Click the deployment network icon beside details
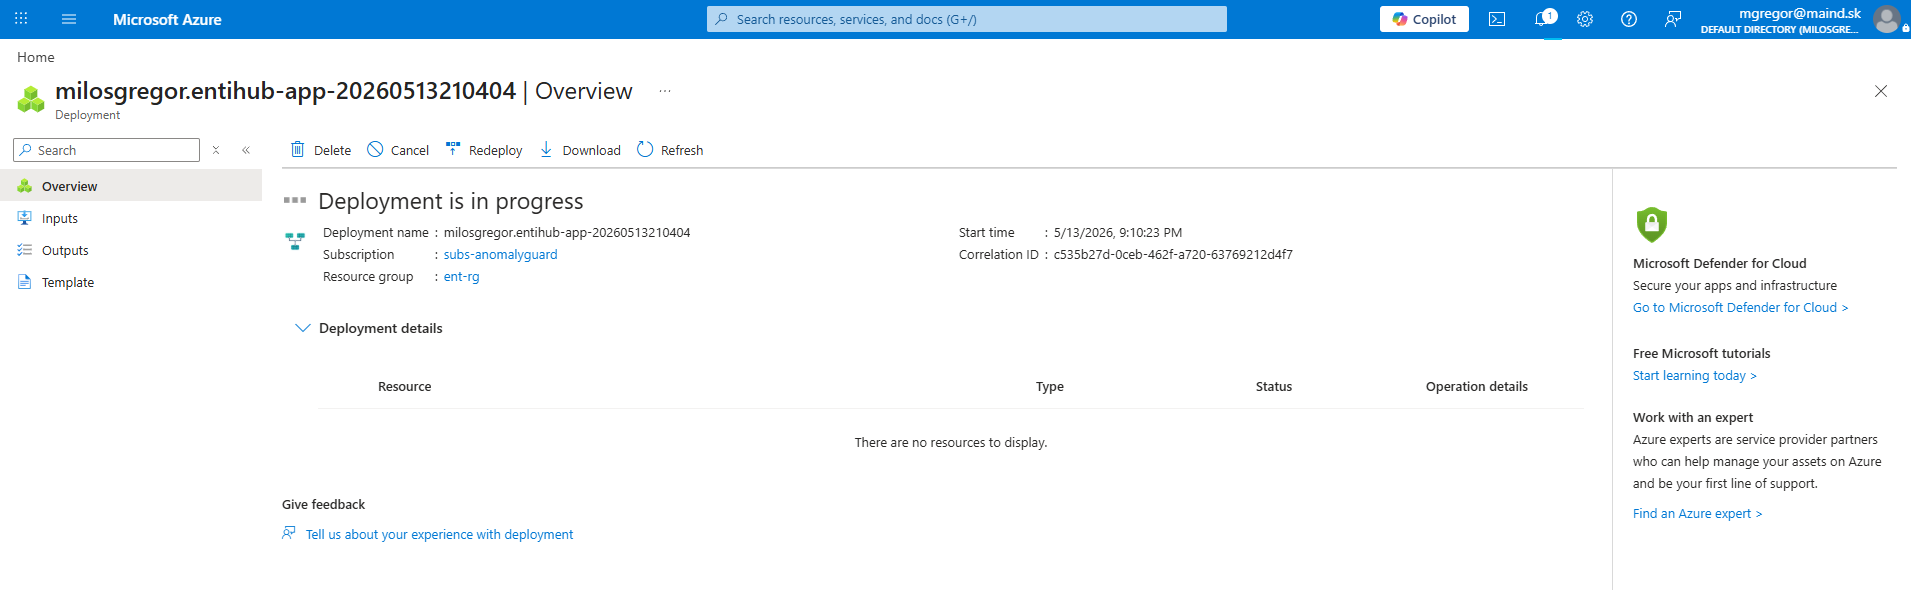Image resolution: width=1911 pixels, height=590 pixels. point(295,241)
